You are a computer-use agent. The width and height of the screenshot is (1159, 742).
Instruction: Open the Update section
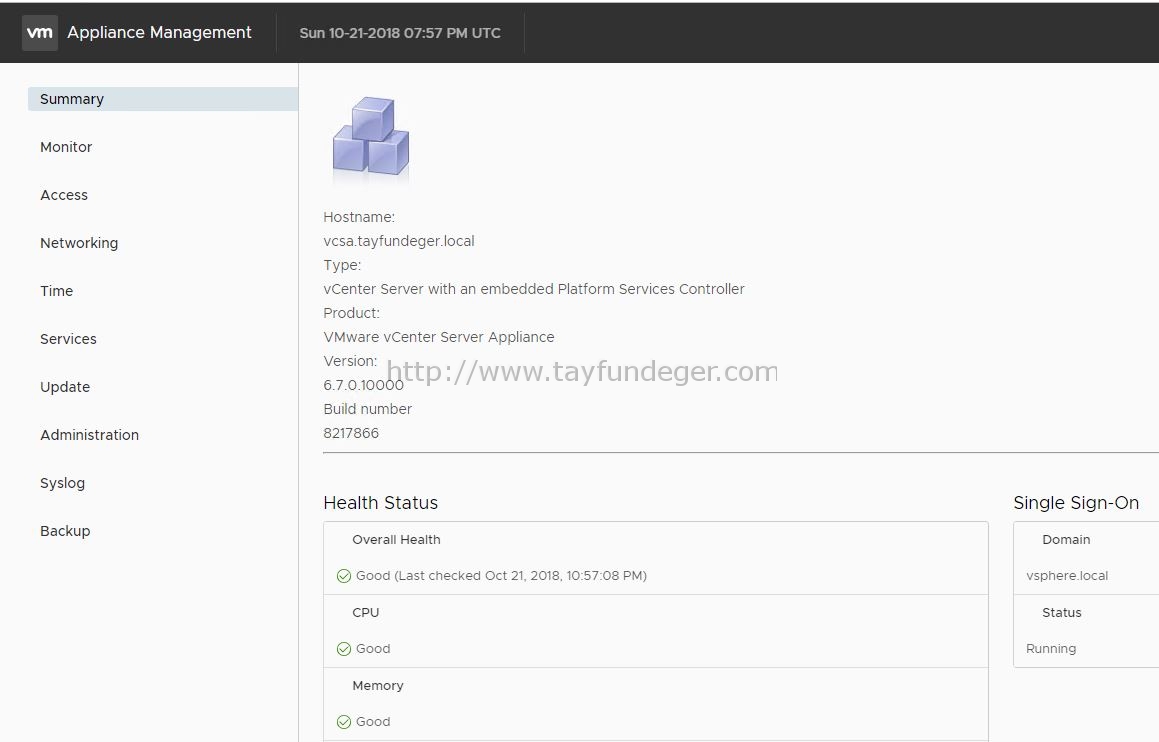click(65, 387)
